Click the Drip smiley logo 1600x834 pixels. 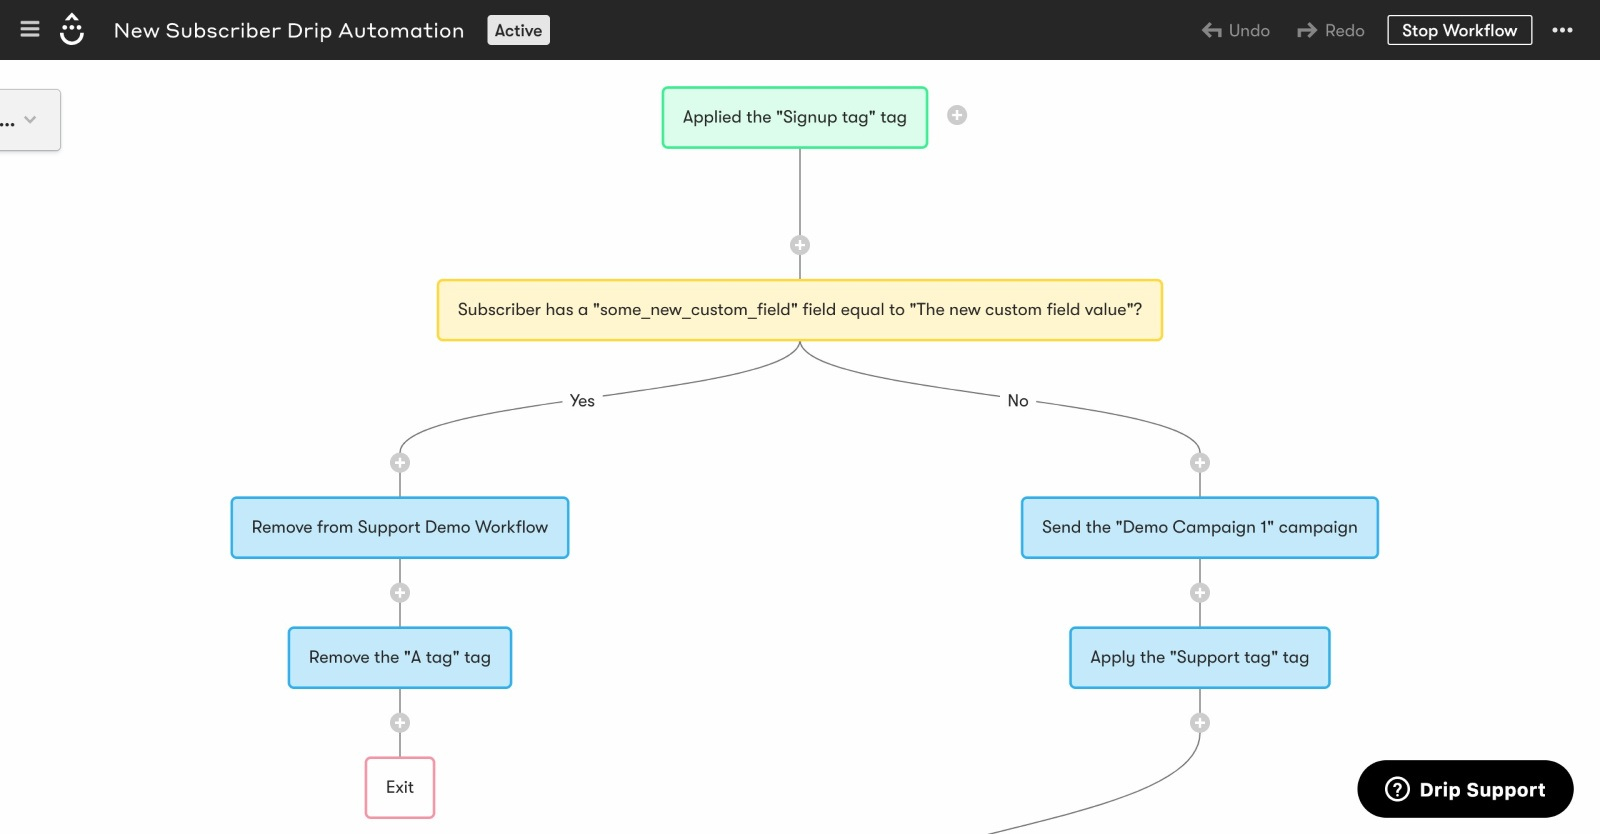pyautogui.click(x=72, y=30)
